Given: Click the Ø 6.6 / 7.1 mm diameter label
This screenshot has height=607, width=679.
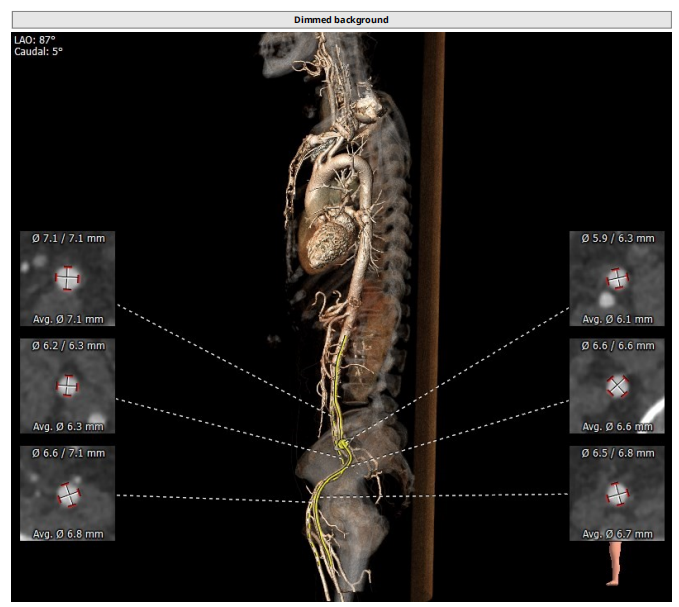Looking at the screenshot, I should (68, 453).
